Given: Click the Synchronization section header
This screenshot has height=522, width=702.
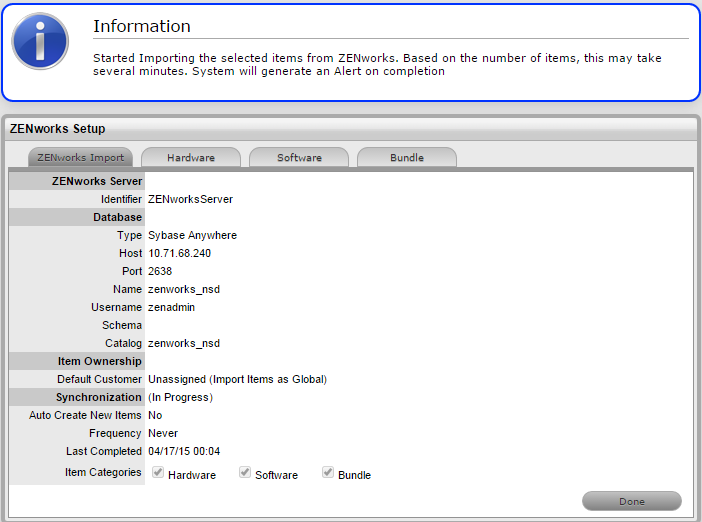Looking at the screenshot, I should click(x=98, y=397).
